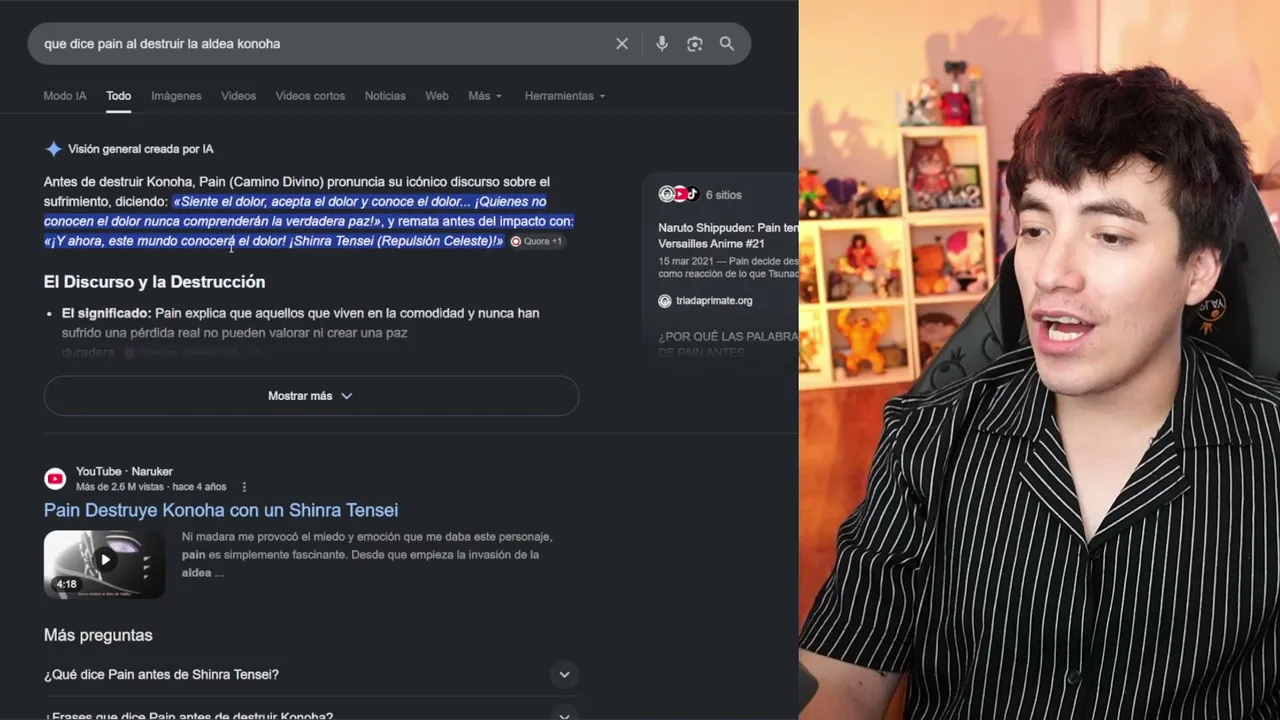
Task: Visit the triadaprimate.org link text
Action: 713,301
